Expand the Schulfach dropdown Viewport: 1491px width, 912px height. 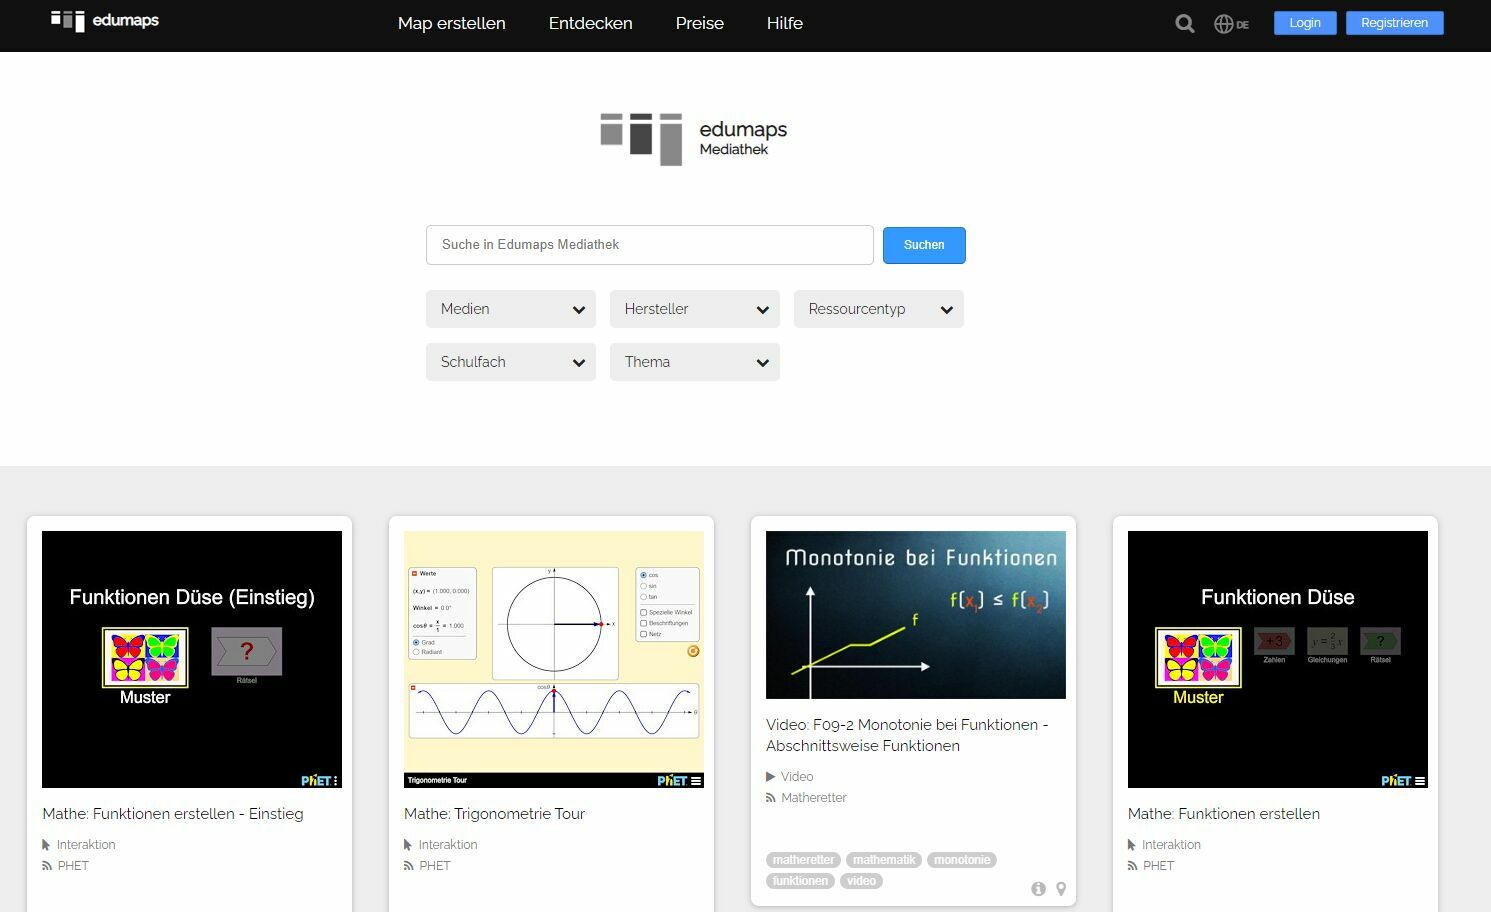tap(511, 362)
